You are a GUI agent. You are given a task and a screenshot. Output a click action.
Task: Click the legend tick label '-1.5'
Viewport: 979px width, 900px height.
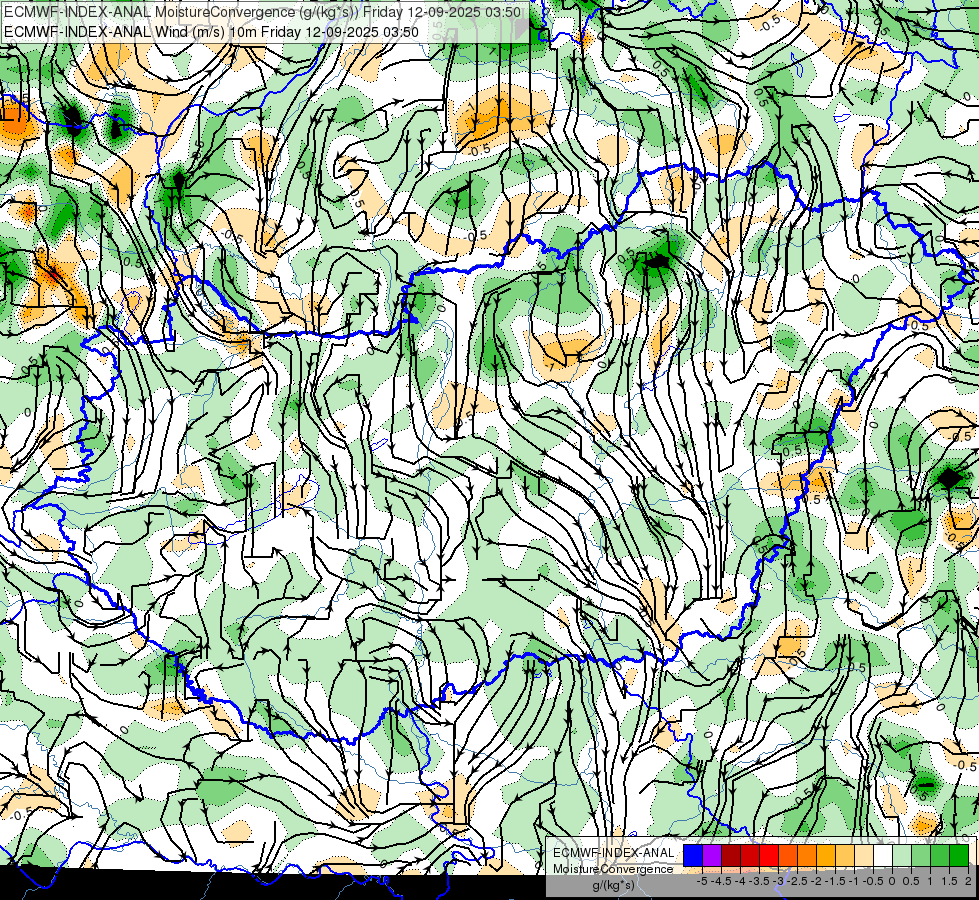point(835,881)
